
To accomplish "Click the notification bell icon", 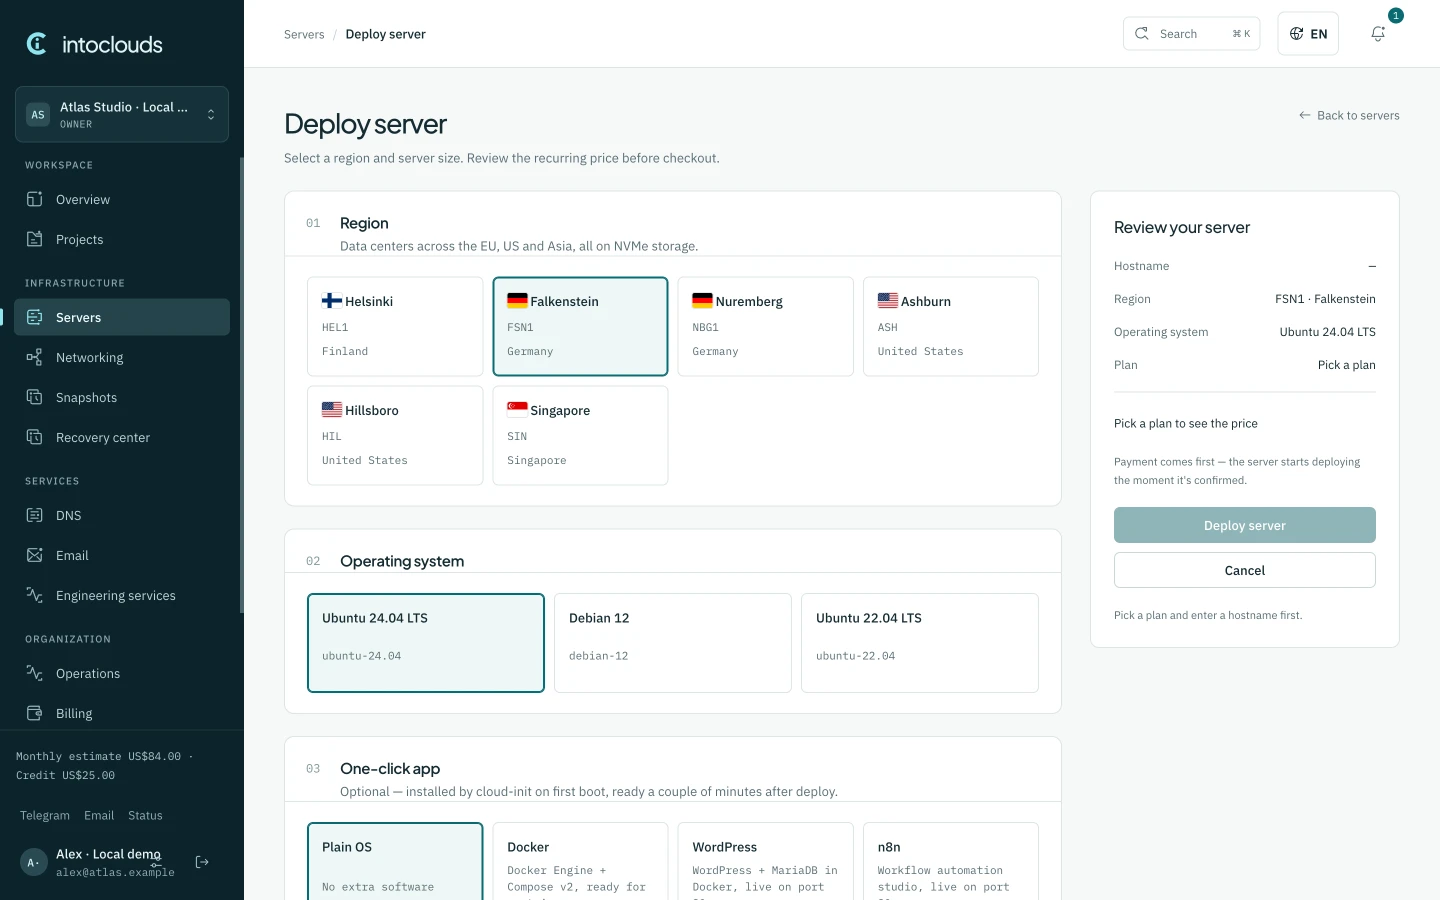I will pyautogui.click(x=1378, y=34).
